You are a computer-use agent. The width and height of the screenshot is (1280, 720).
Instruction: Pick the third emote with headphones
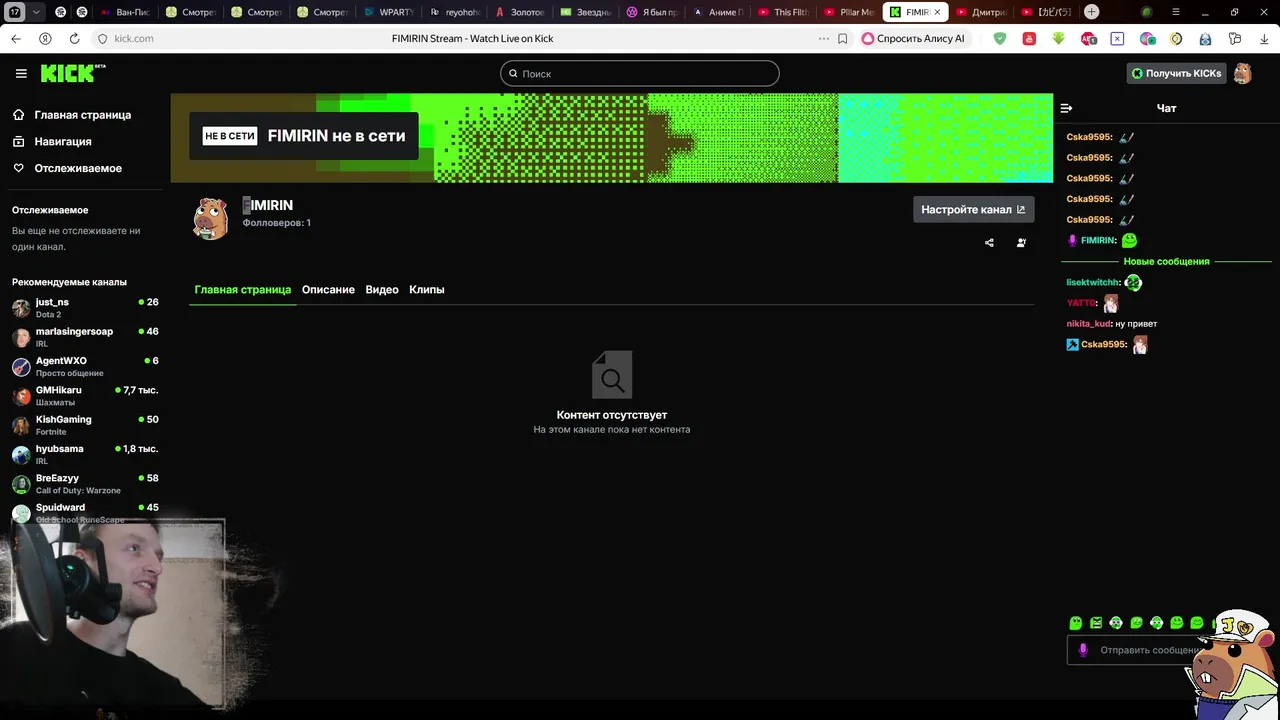(x=1116, y=623)
